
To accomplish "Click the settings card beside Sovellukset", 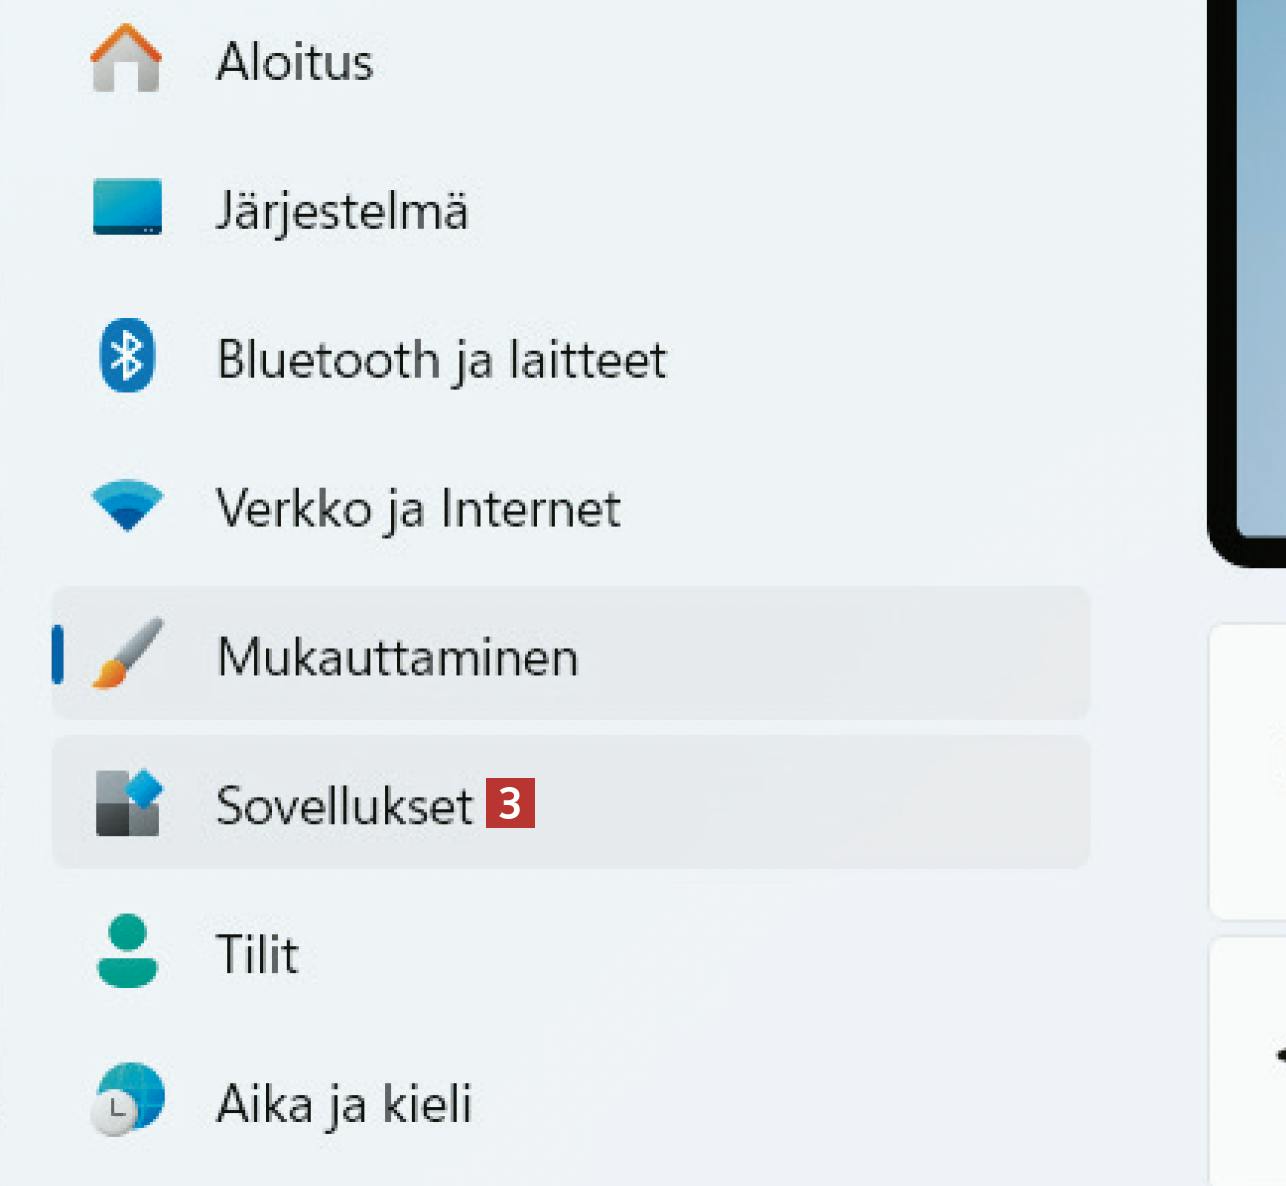I will tap(1250, 771).
